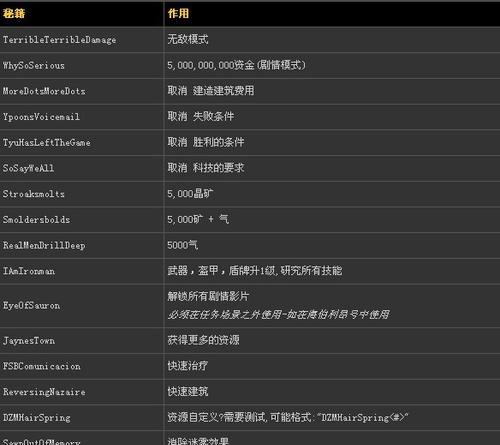500x445 pixels.
Task: Select the RealMenDrillDeep cheat code
Action: coord(44,246)
